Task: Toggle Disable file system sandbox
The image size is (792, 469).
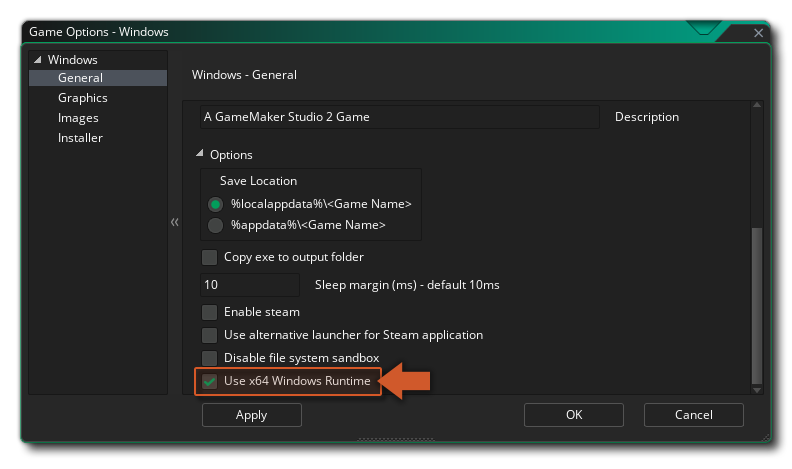Action: 209,358
